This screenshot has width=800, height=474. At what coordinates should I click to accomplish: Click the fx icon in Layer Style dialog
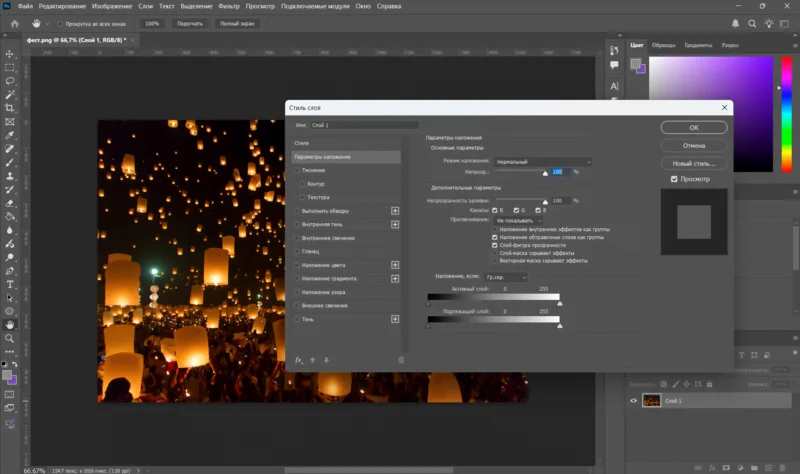298,360
